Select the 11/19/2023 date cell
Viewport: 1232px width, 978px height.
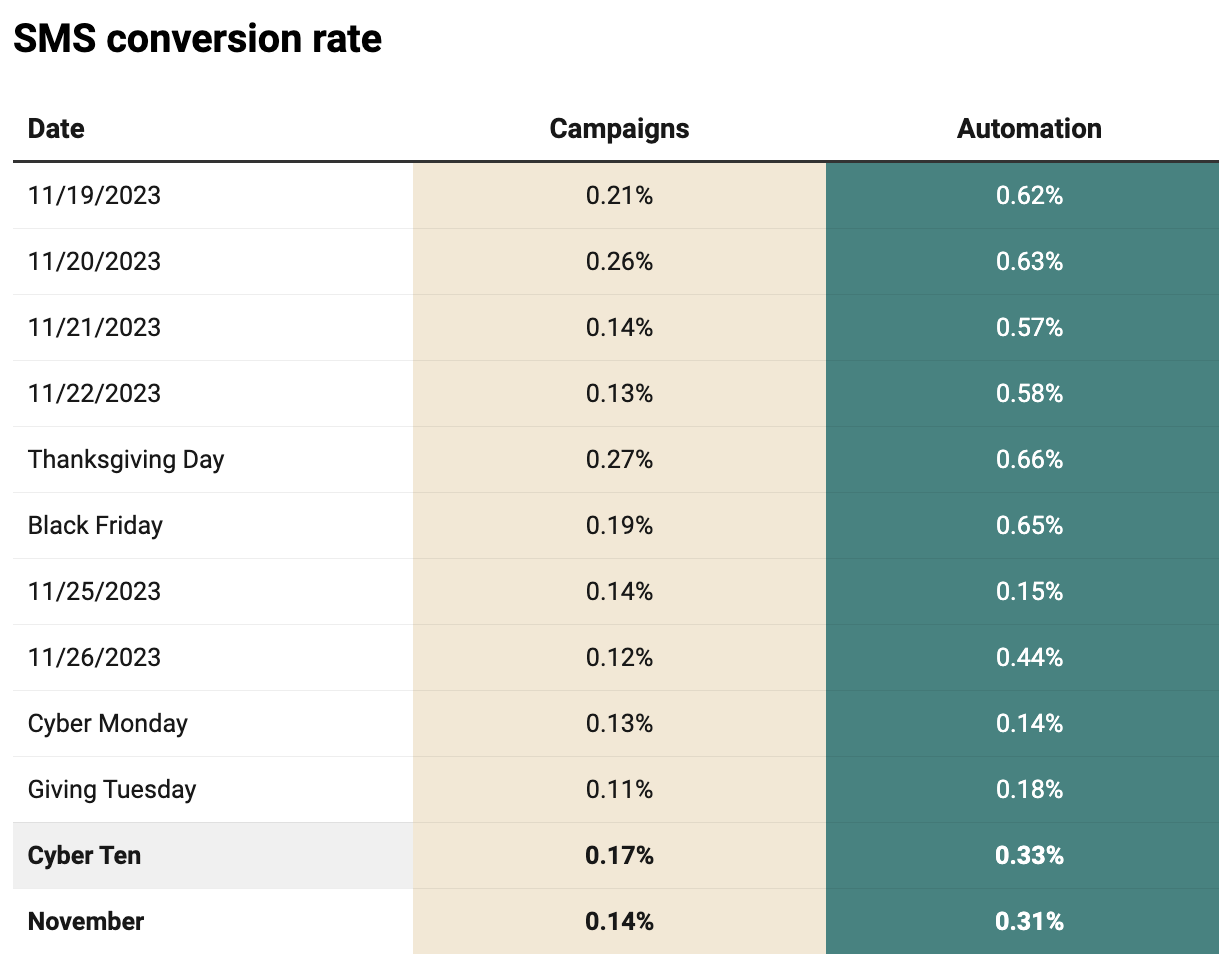(x=94, y=195)
